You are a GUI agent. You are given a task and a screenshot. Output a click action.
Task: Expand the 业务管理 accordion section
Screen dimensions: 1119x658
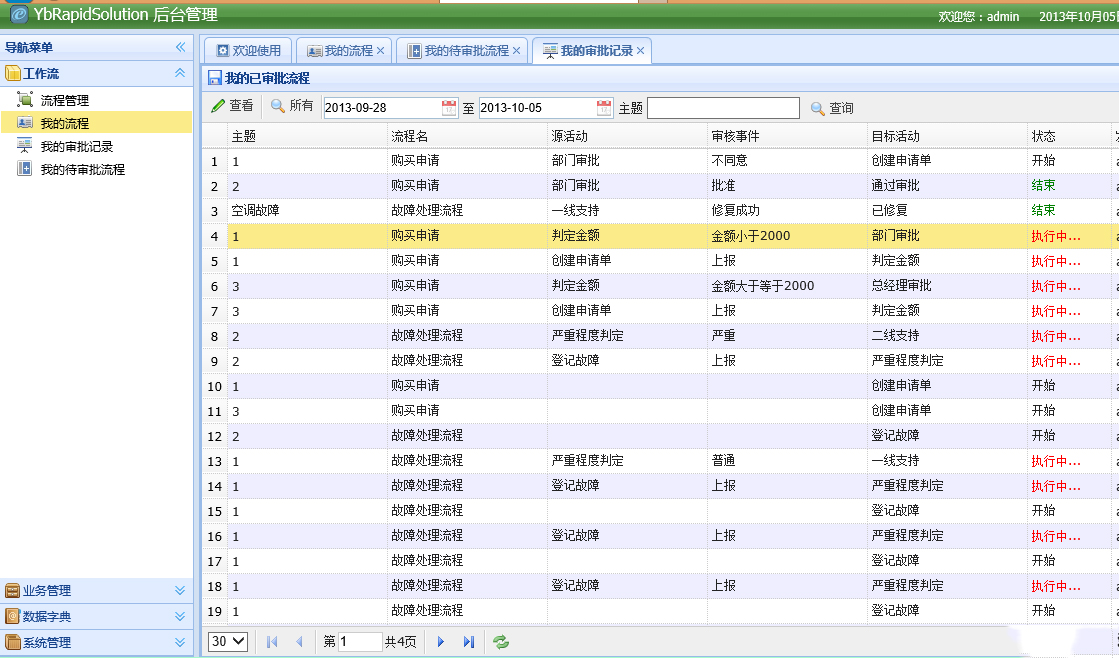(x=180, y=591)
